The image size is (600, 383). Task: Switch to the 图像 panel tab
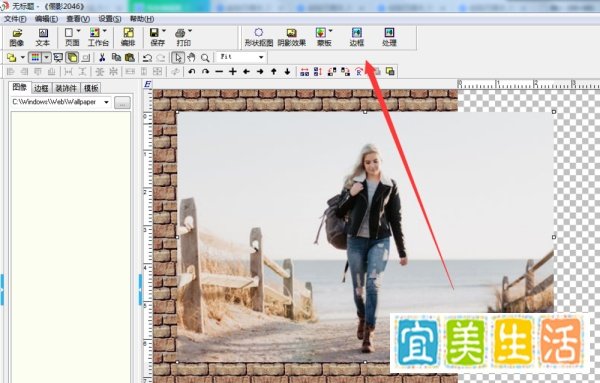click(x=20, y=87)
